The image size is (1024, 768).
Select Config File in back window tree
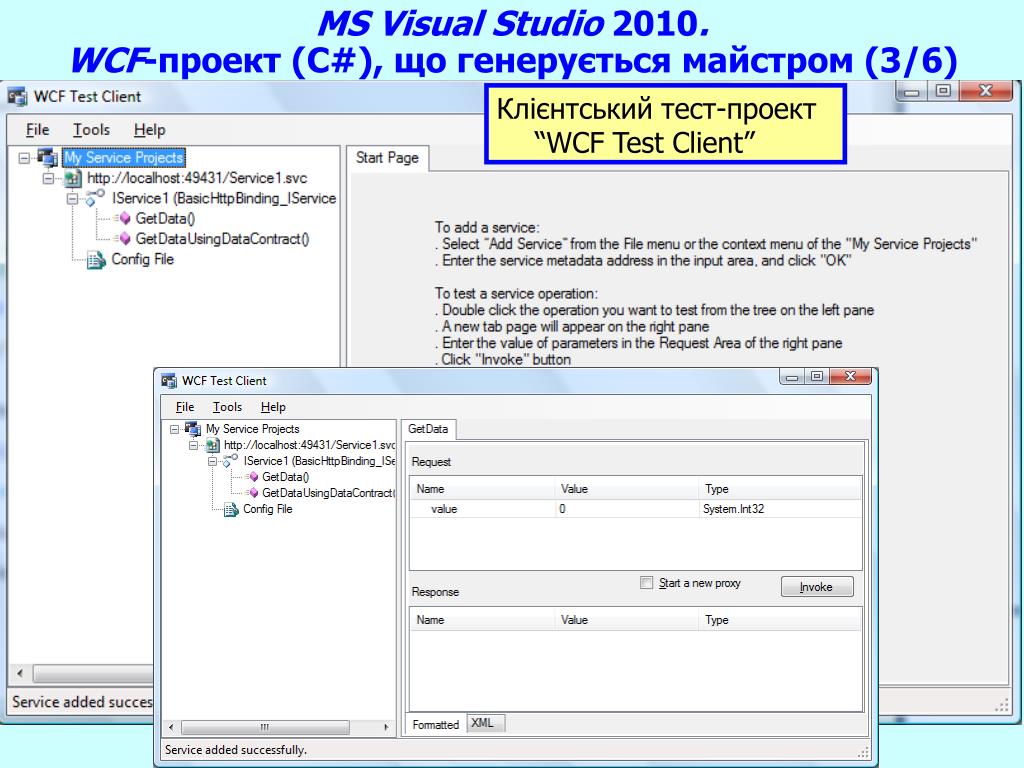(x=142, y=259)
